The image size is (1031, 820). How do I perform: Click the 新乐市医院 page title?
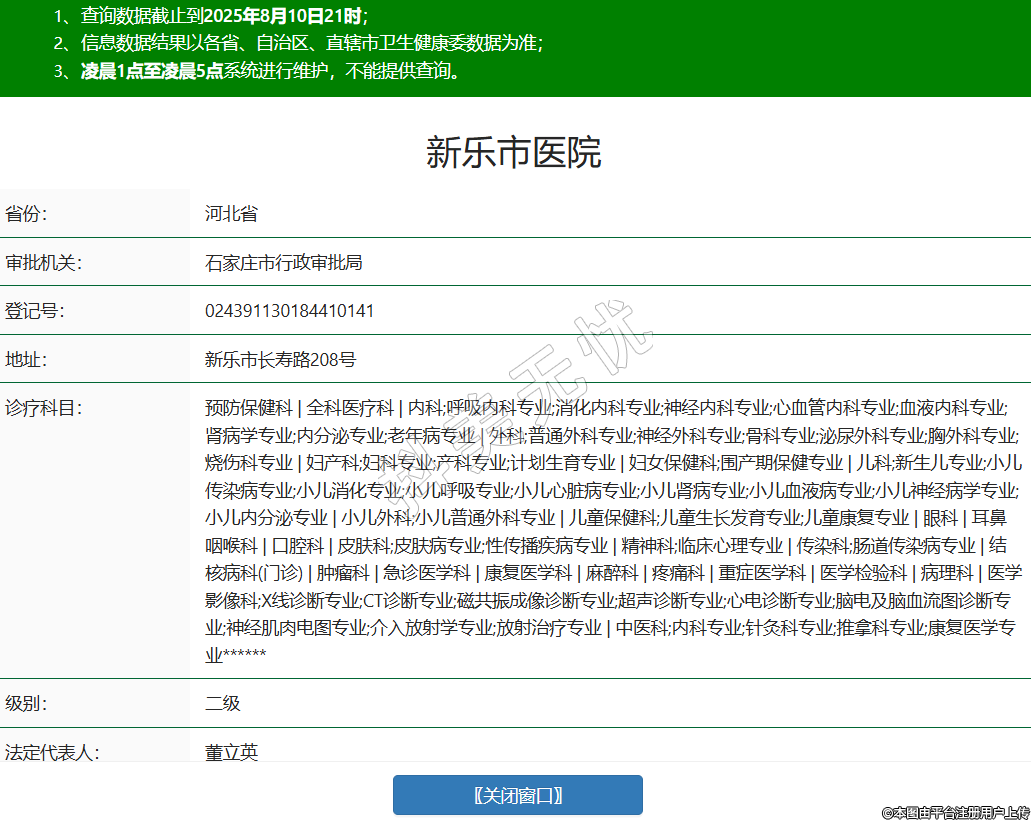[514, 153]
